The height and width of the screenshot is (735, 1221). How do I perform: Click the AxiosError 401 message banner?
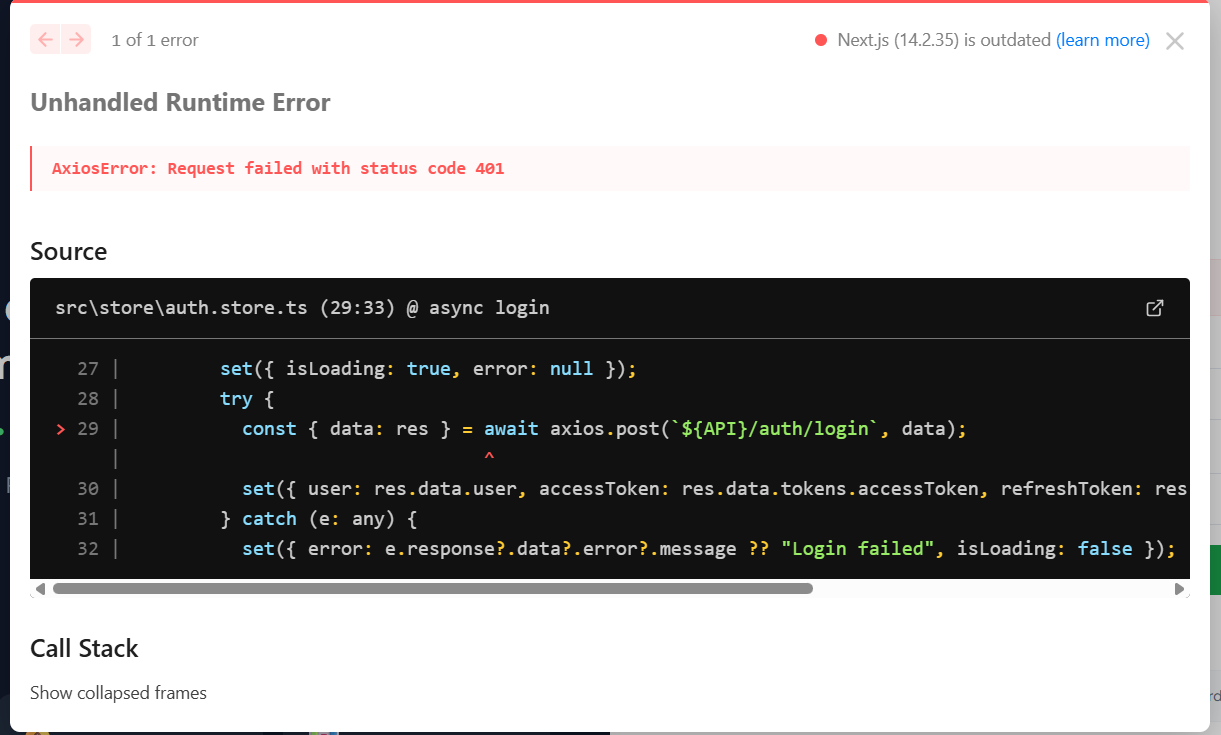278,168
